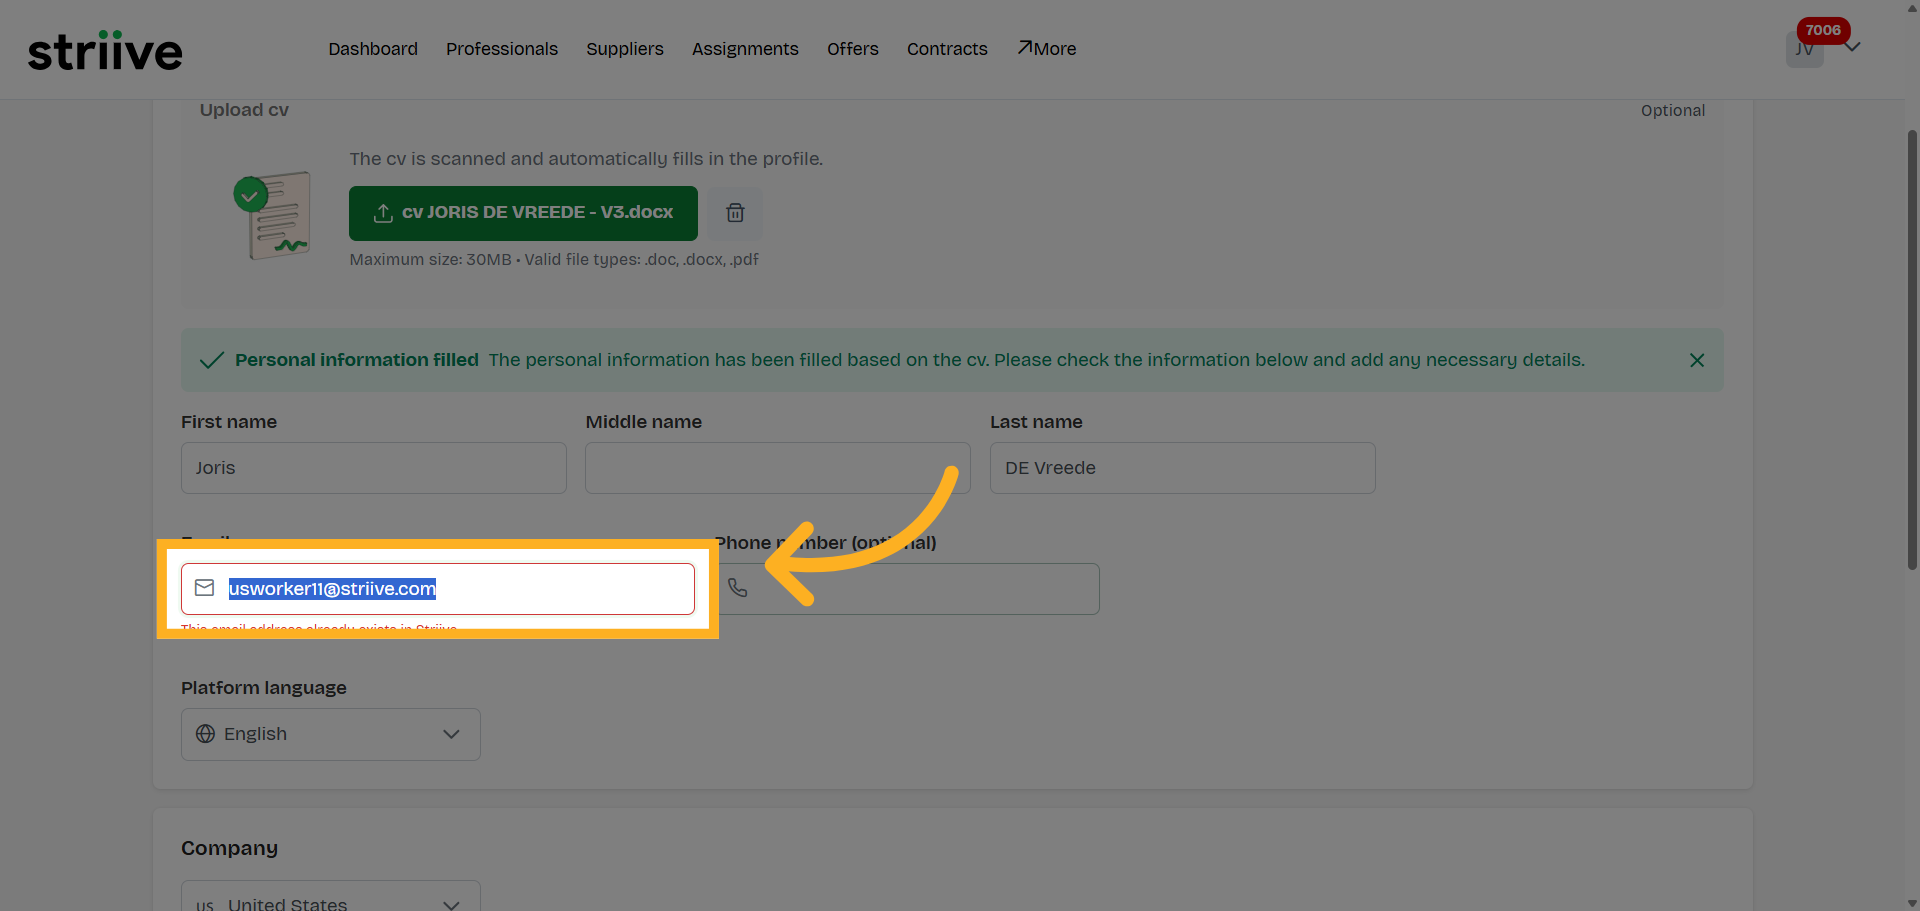Click the phone icon in phone number field
The width and height of the screenshot is (1920, 911).
[740, 588]
